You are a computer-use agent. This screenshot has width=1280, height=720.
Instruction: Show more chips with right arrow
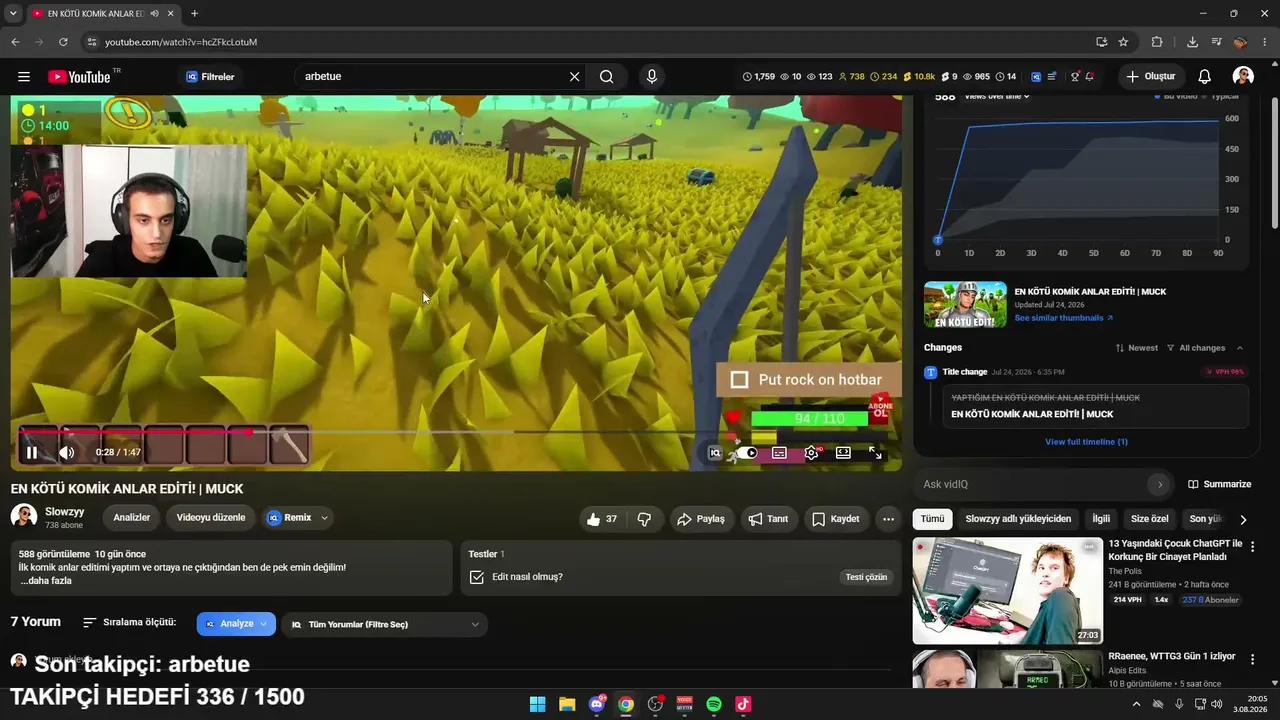tap(1243, 519)
